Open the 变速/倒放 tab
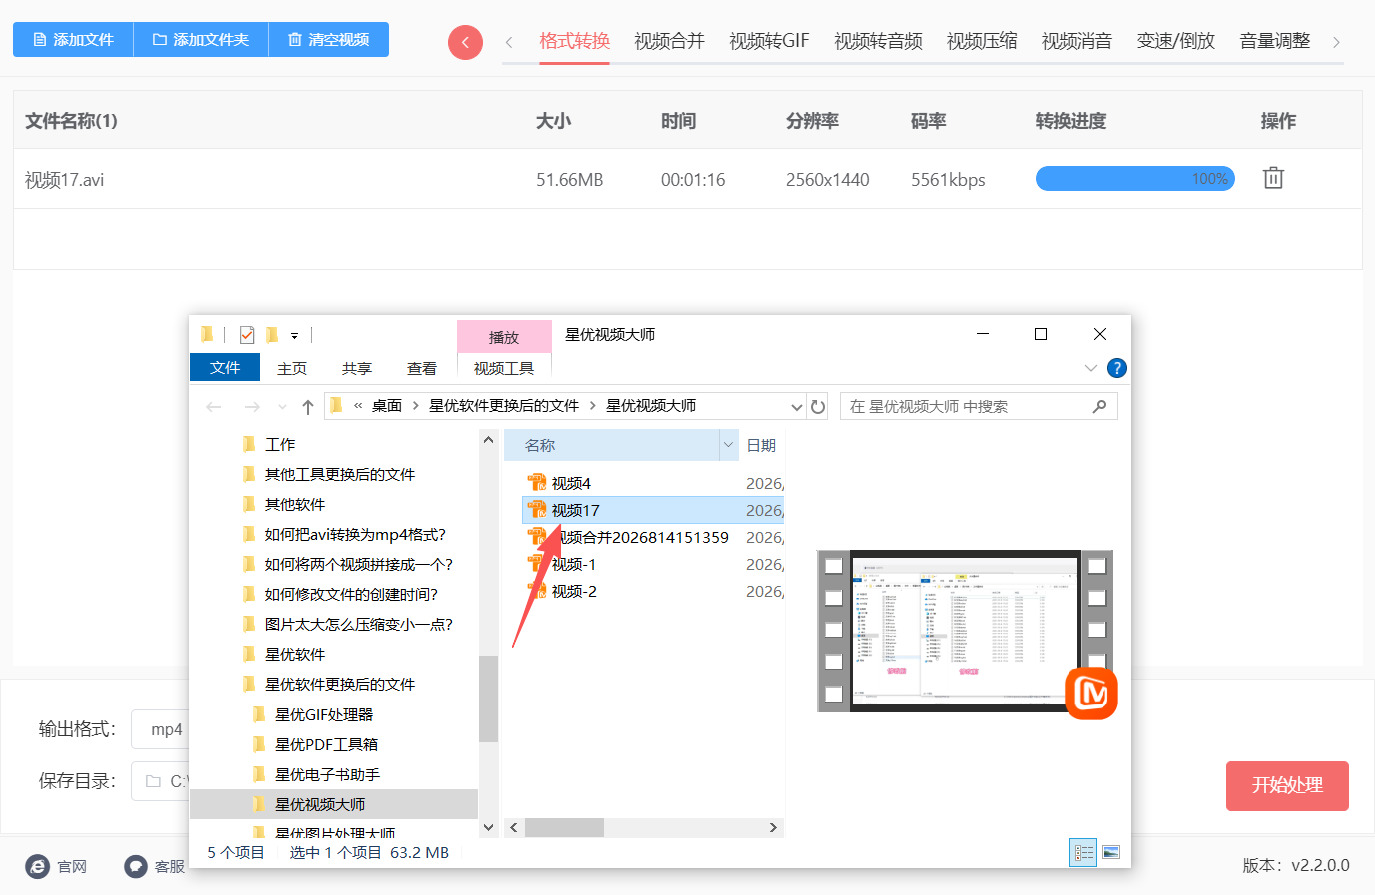The image size is (1375, 895). click(x=1176, y=41)
